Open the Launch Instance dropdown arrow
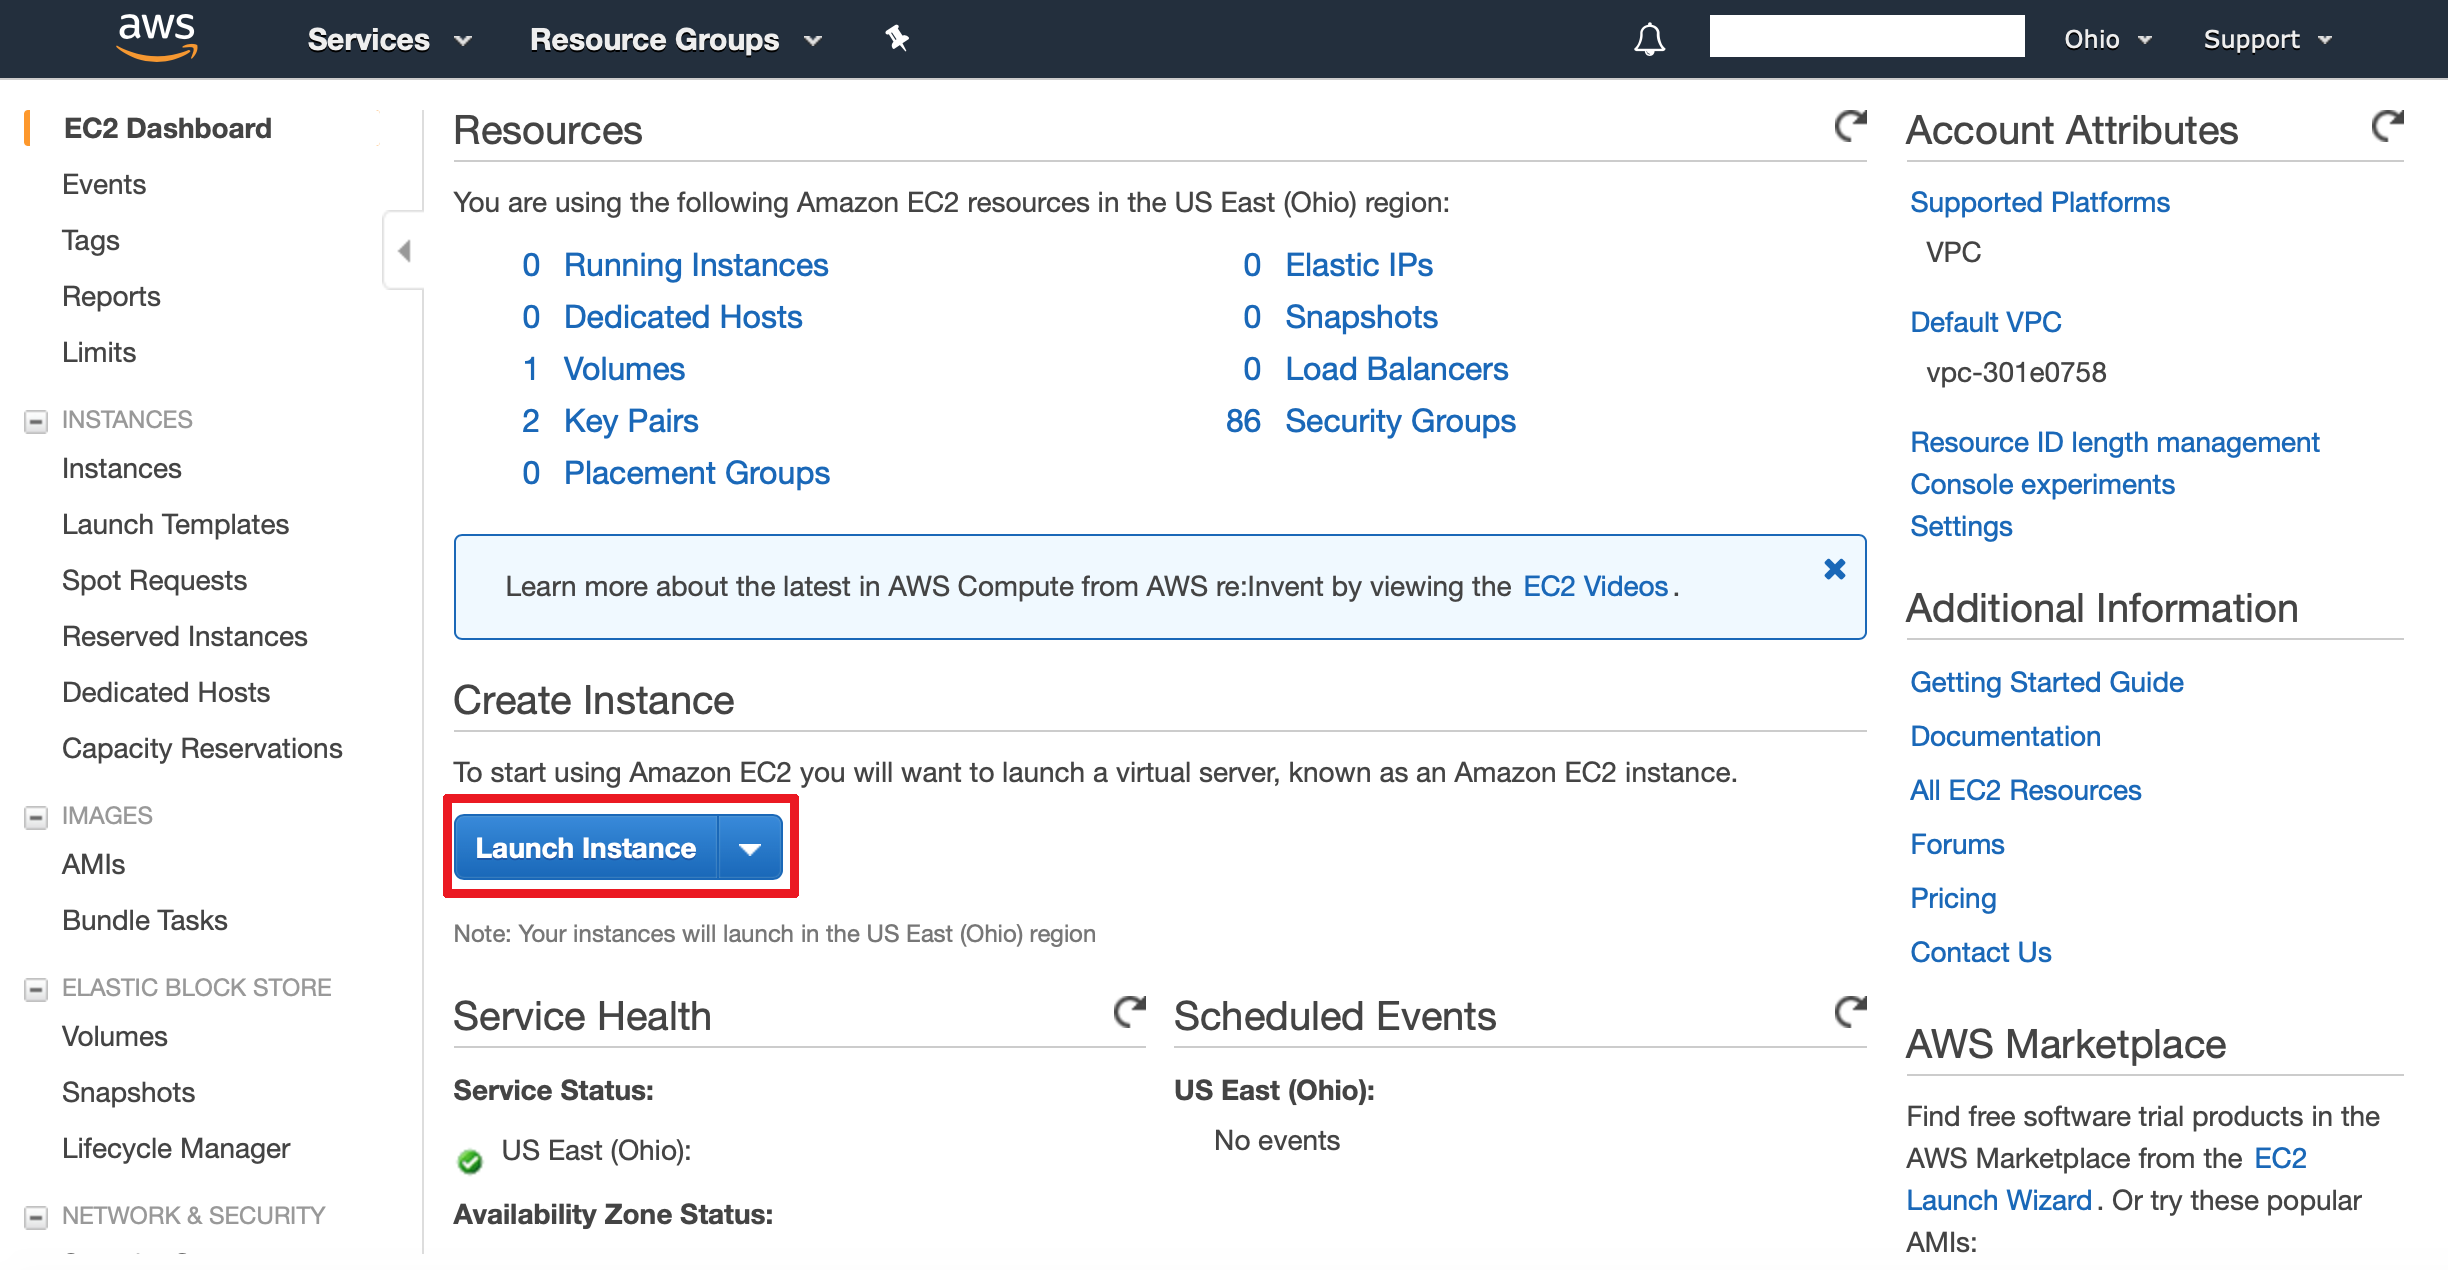This screenshot has width=2448, height=1270. [x=750, y=848]
